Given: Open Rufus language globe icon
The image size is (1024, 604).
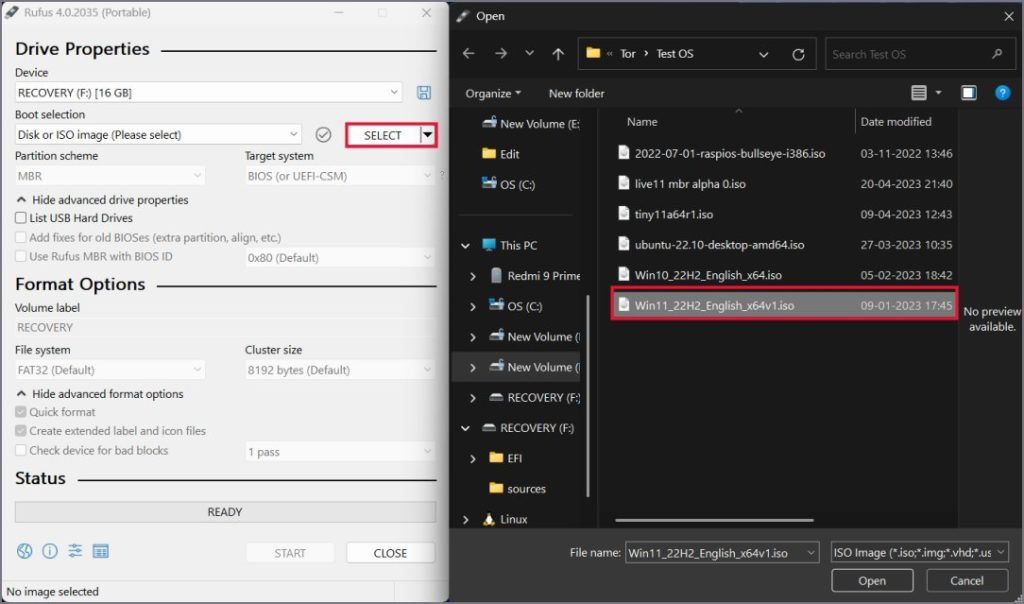Looking at the screenshot, I should [25, 551].
